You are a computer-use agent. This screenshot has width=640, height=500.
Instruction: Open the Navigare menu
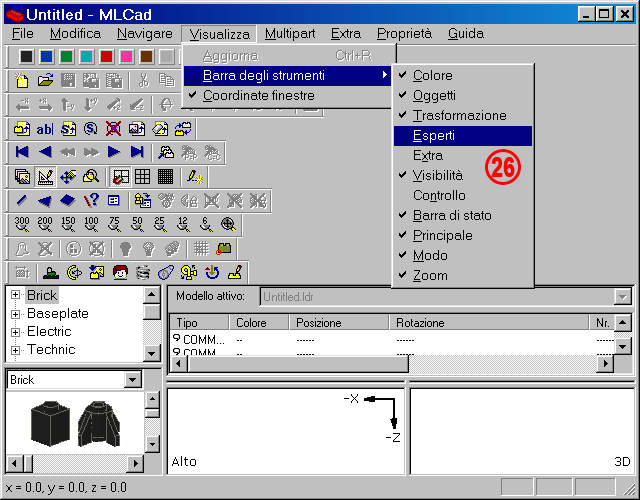pos(144,33)
